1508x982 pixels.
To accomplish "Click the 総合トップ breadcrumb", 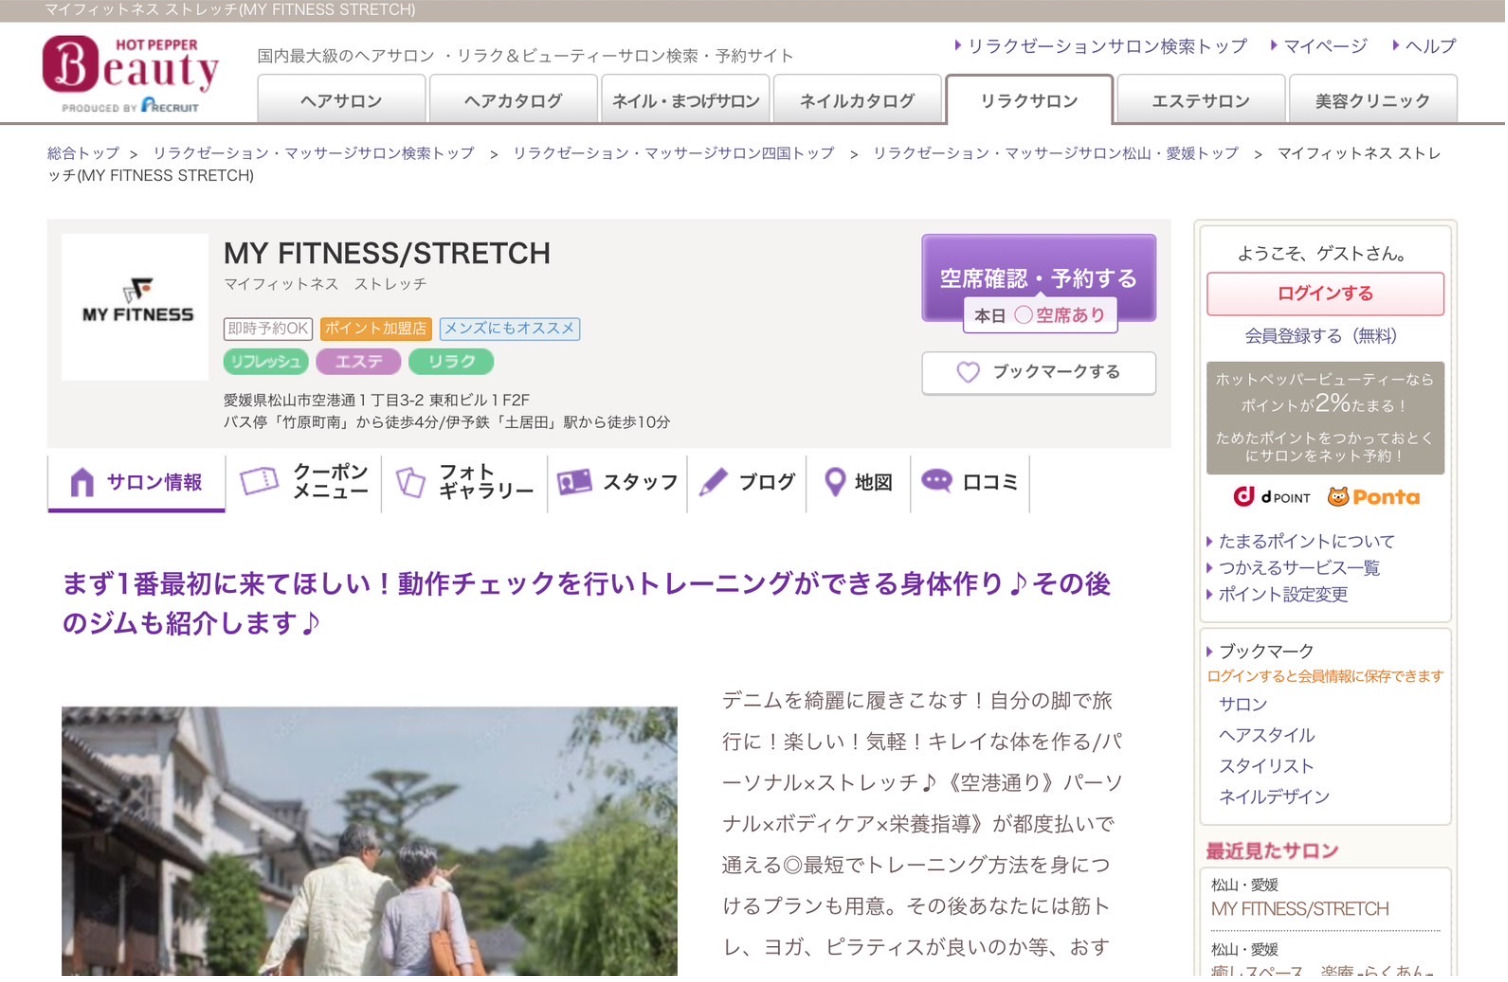I will coord(83,153).
